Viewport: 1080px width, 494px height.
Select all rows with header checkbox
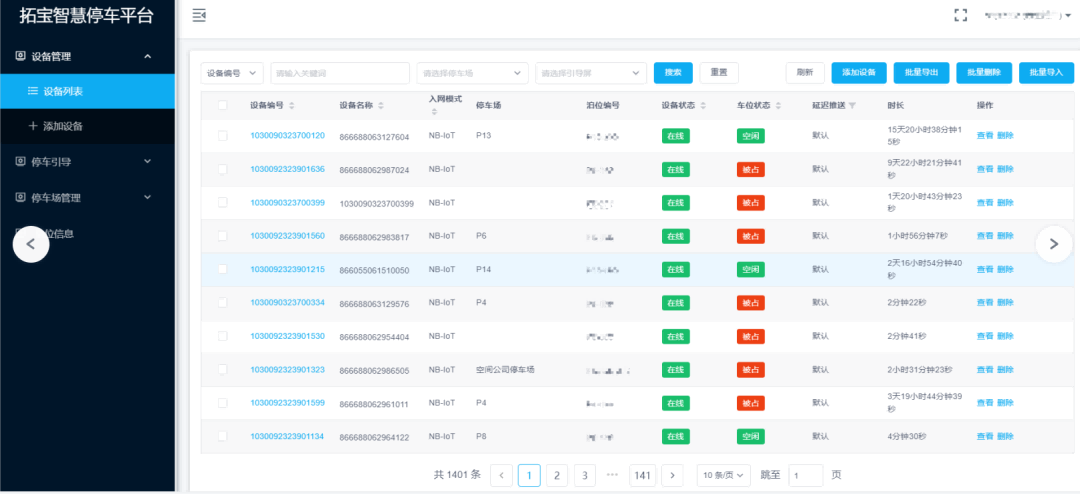point(222,106)
